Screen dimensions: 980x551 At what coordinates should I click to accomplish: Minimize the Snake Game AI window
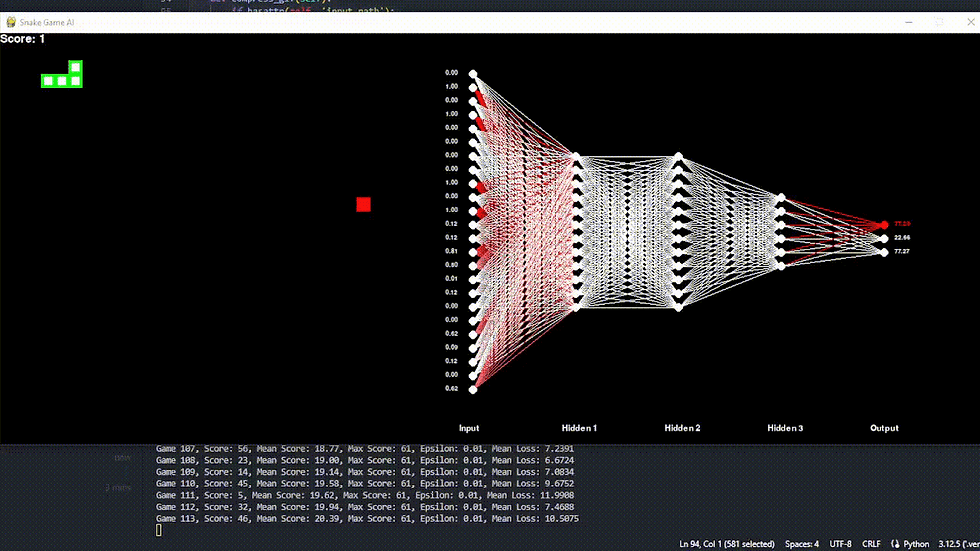(909, 22)
